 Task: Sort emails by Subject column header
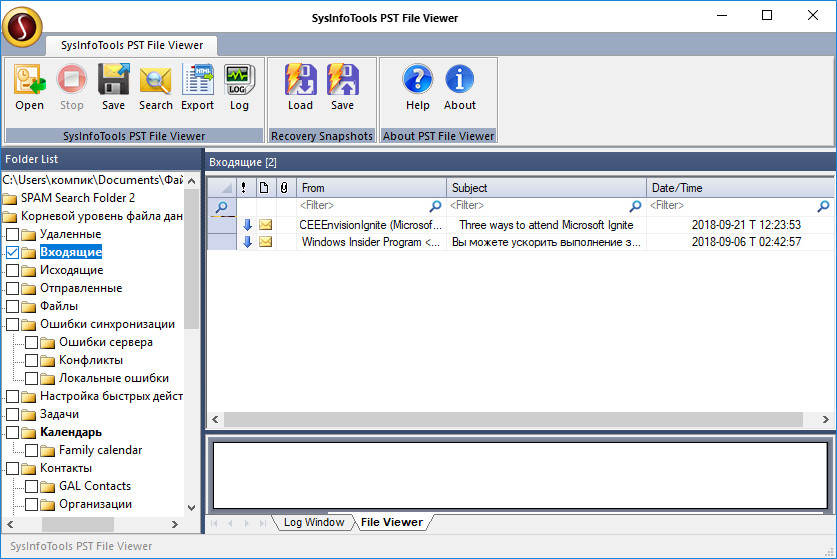coord(547,188)
